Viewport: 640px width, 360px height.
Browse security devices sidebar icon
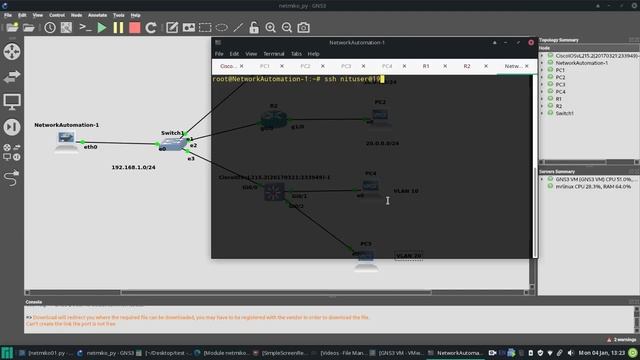click(12, 127)
